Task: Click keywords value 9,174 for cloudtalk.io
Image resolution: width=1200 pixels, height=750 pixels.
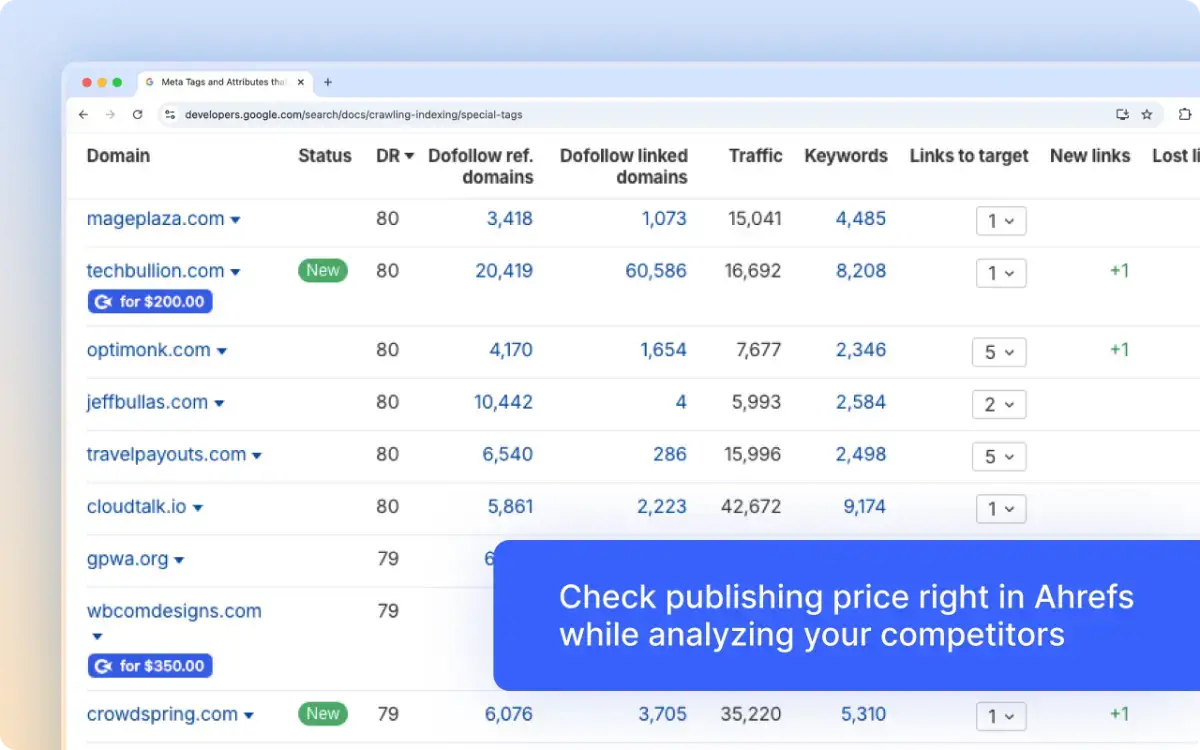Action: [x=864, y=507]
